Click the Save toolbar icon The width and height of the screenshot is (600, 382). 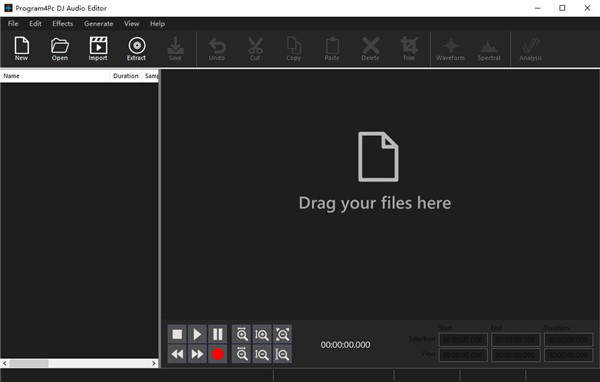175,48
